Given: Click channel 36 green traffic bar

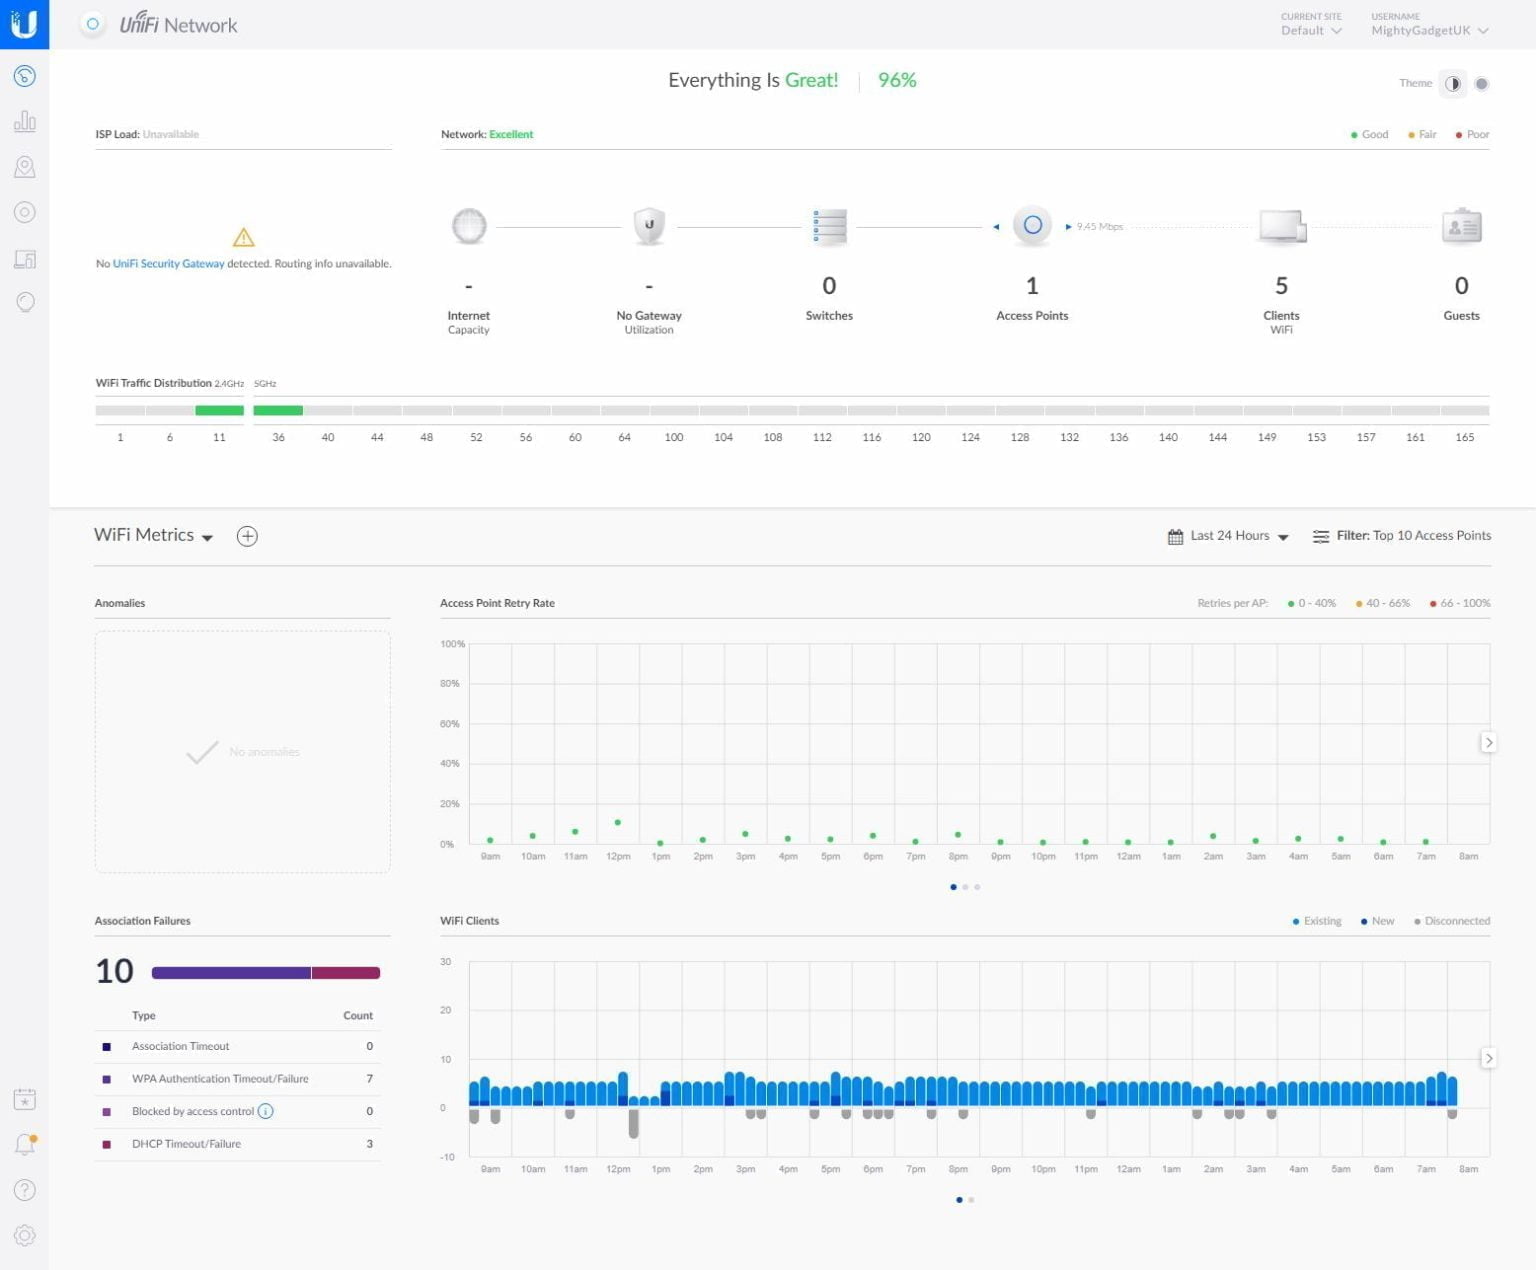Looking at the screenshot, I should point(278,410).
